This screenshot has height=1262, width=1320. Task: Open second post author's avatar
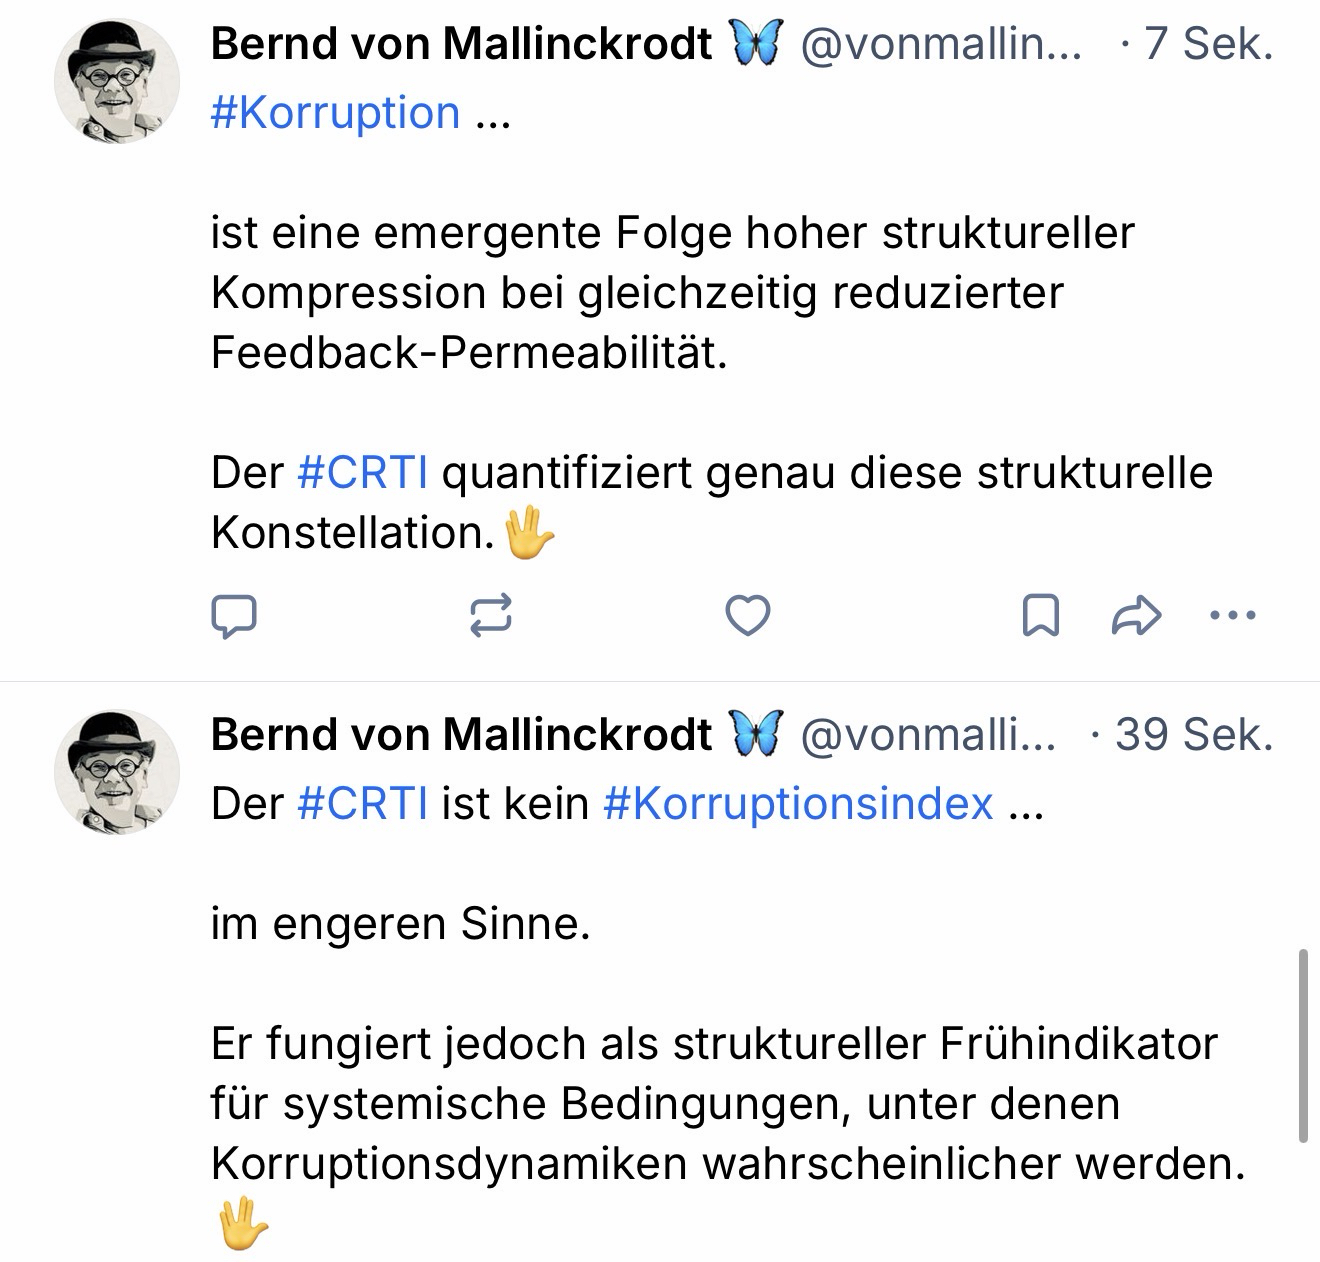coord(116,771)
